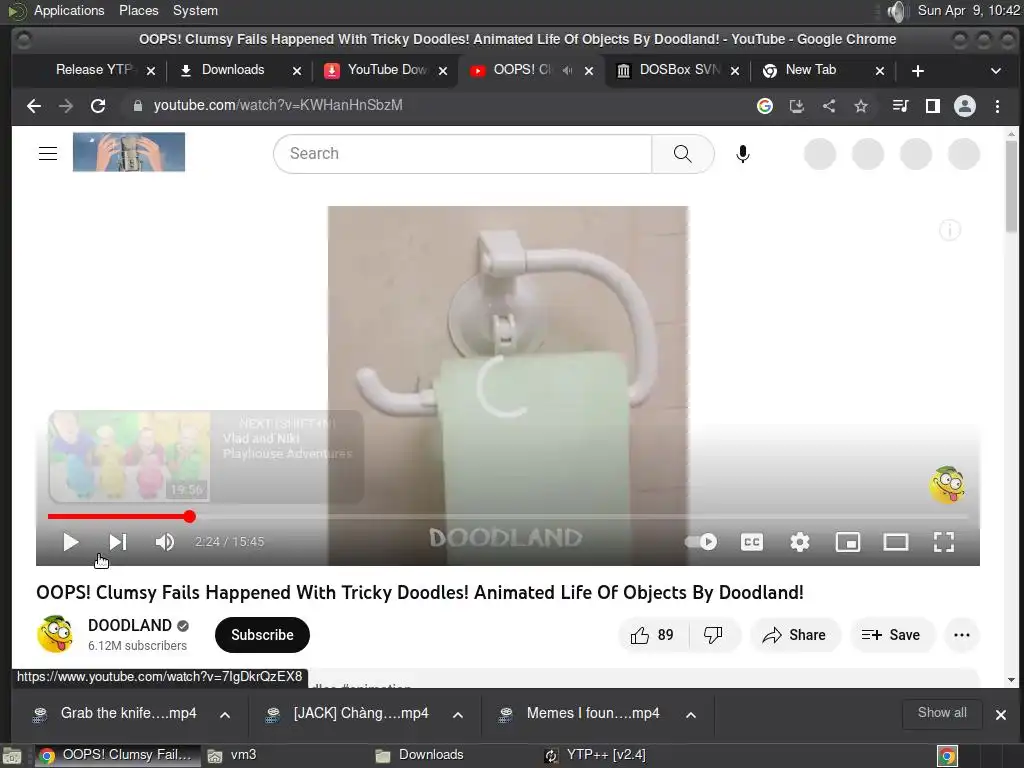The image size is (1024, 768).
Task: Expand the tab search chevron
Action: coord(996,71)
